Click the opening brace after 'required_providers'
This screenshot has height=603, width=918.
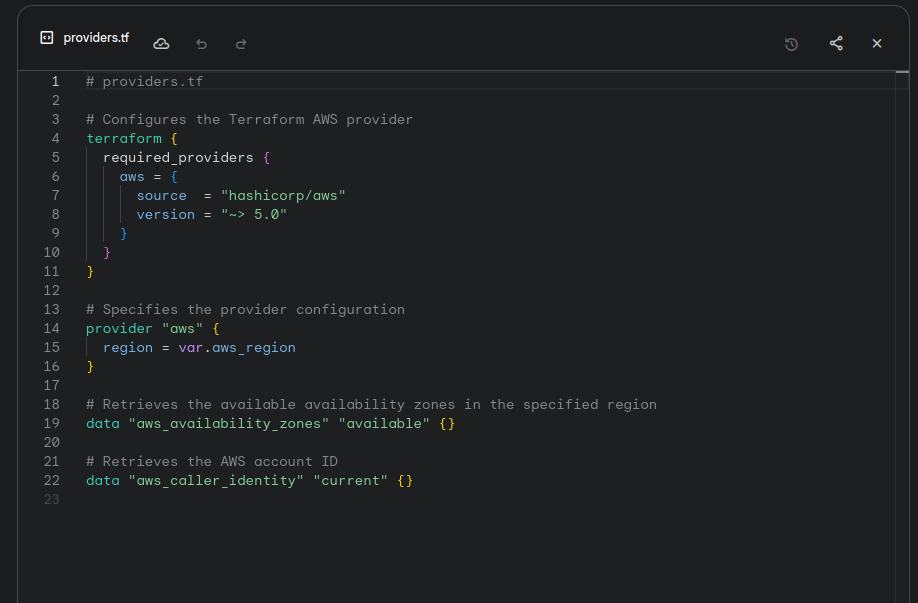(266, 157)
